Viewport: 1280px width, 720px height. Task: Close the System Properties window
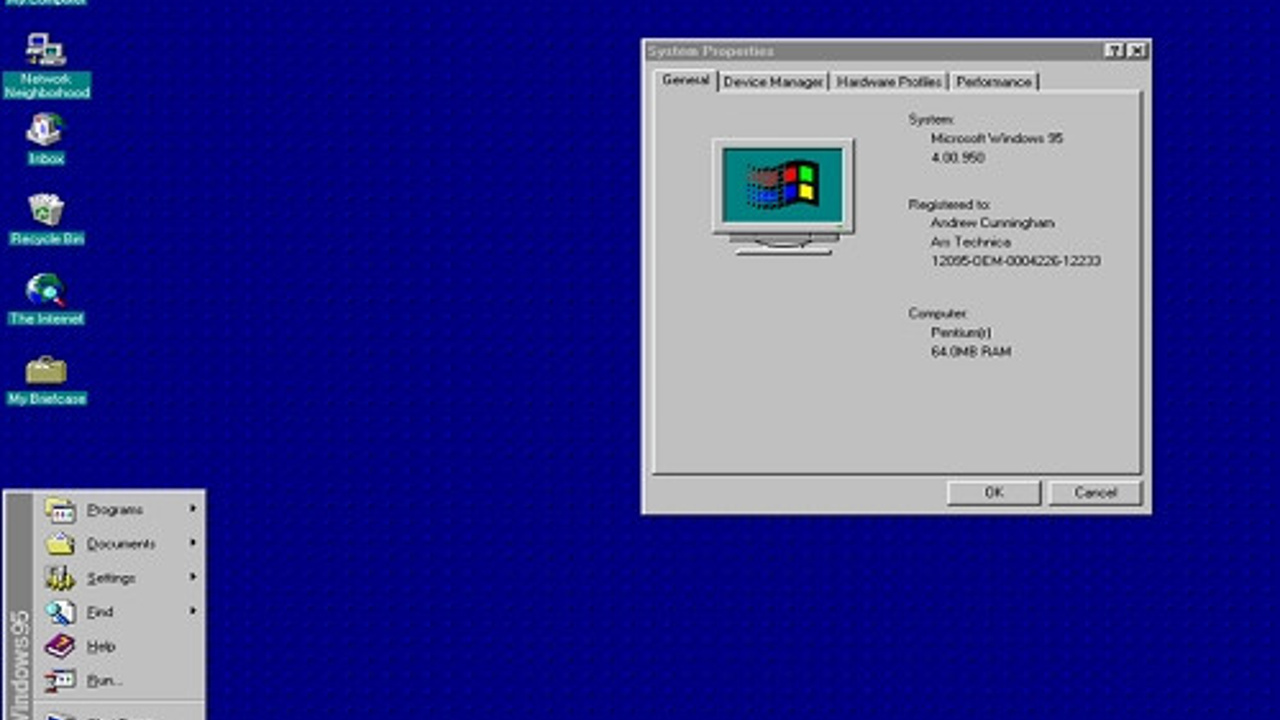(1137, 51)
